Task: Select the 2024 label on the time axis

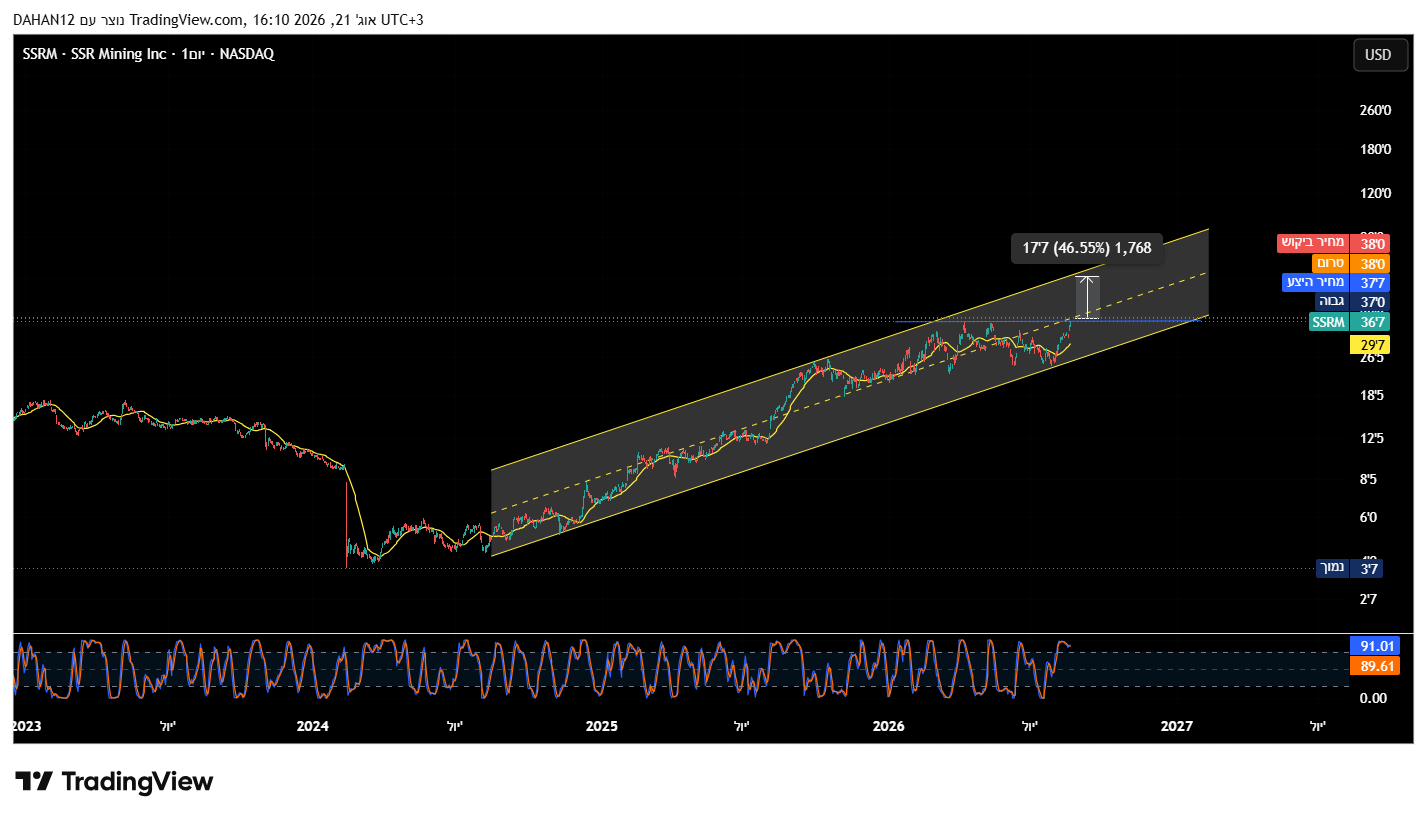Action: pyautogui.click(x=313, y=726)
